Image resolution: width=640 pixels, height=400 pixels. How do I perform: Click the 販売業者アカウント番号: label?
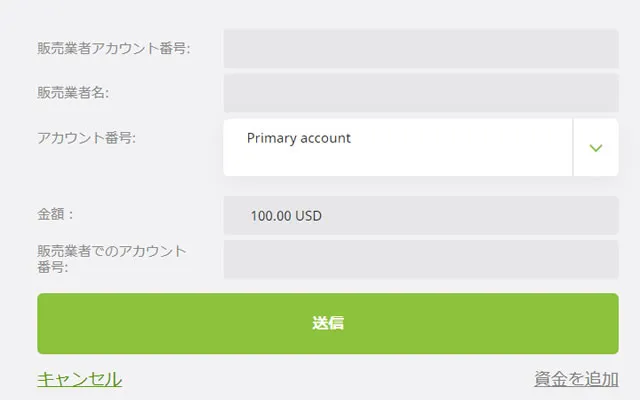114,48
